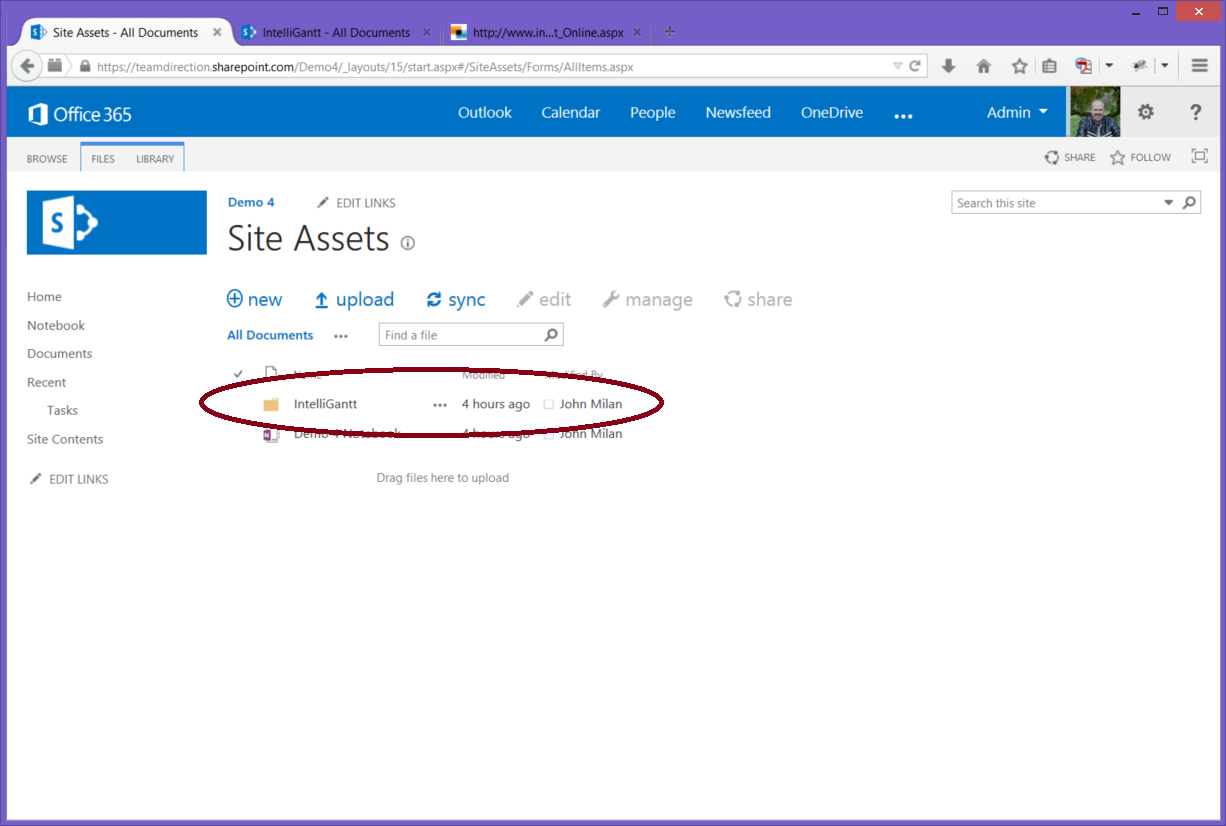Open the IntelliGantt folder icon
The width and height of the screenshot is (1226, 826).
(271, 404)
